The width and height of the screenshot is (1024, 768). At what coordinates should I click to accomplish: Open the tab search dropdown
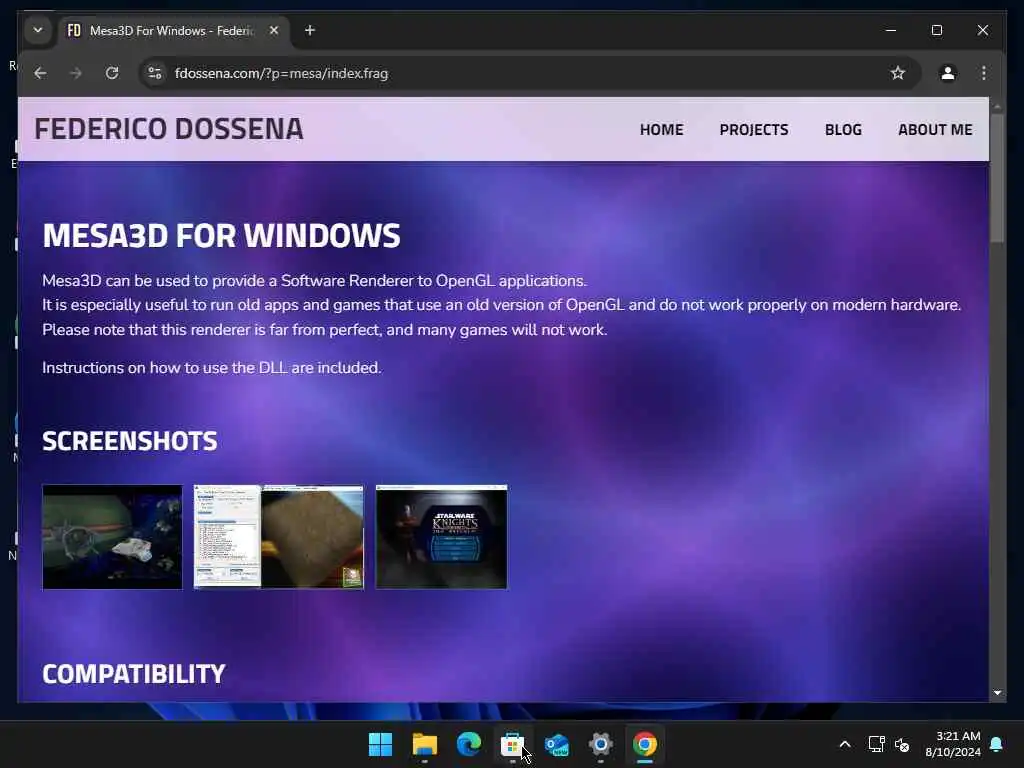(x=38, y=30)
